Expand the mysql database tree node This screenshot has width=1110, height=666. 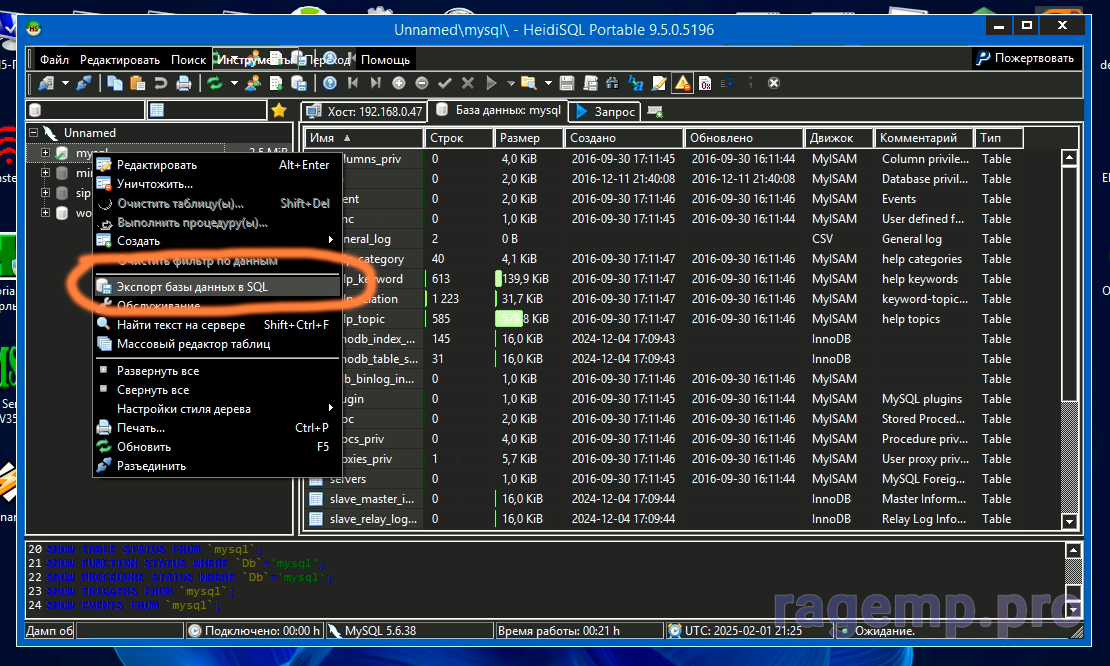point(45,153)
